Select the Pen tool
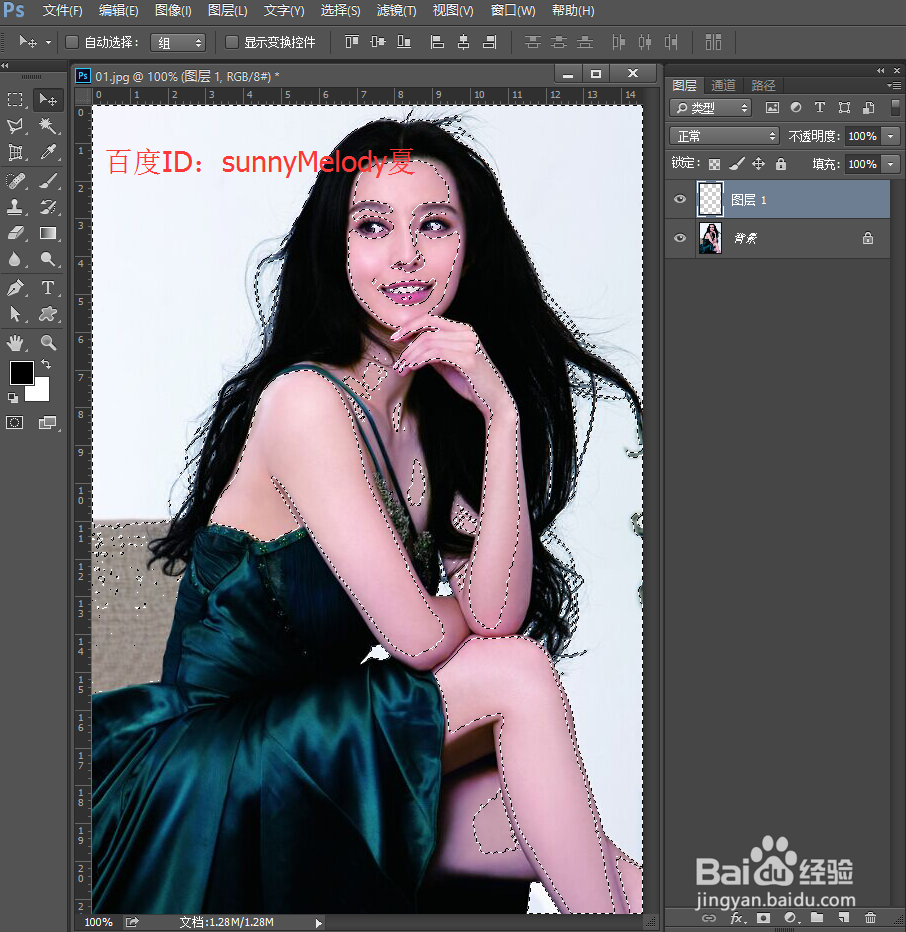 click(15, 288)
